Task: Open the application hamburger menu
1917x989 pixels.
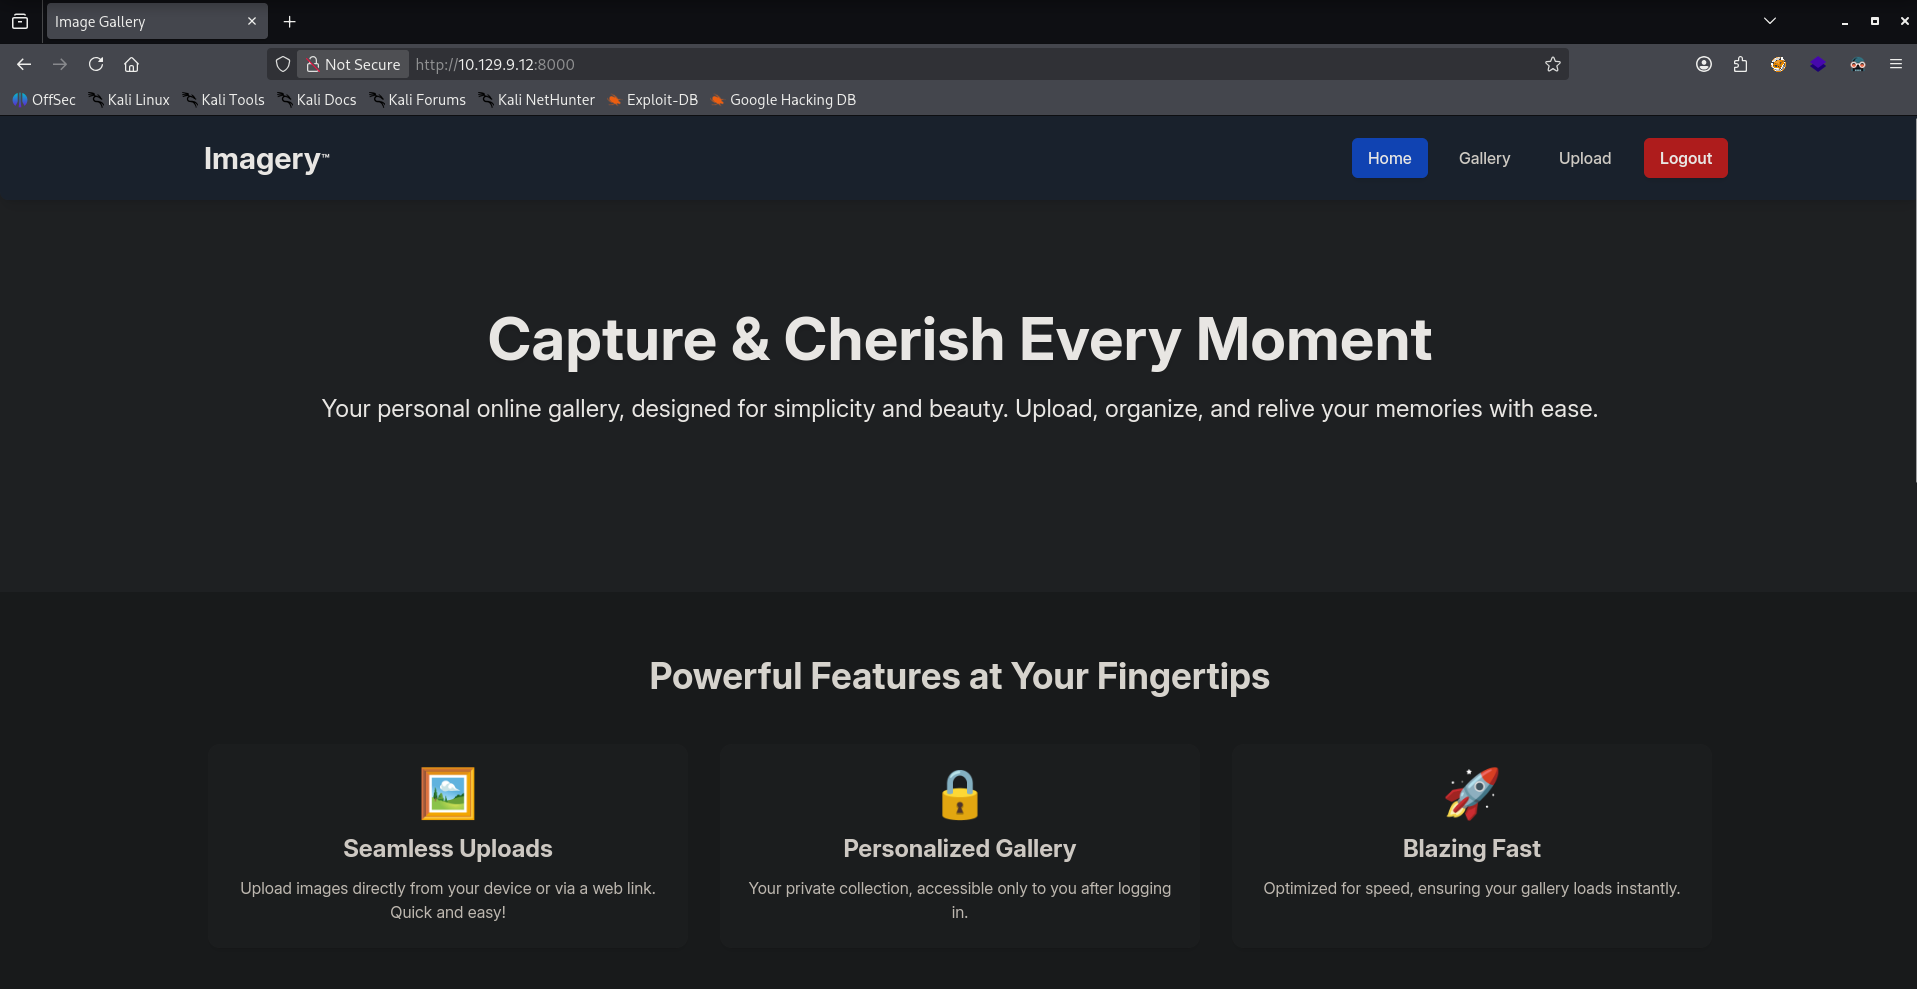Action: pos(1895,64)
